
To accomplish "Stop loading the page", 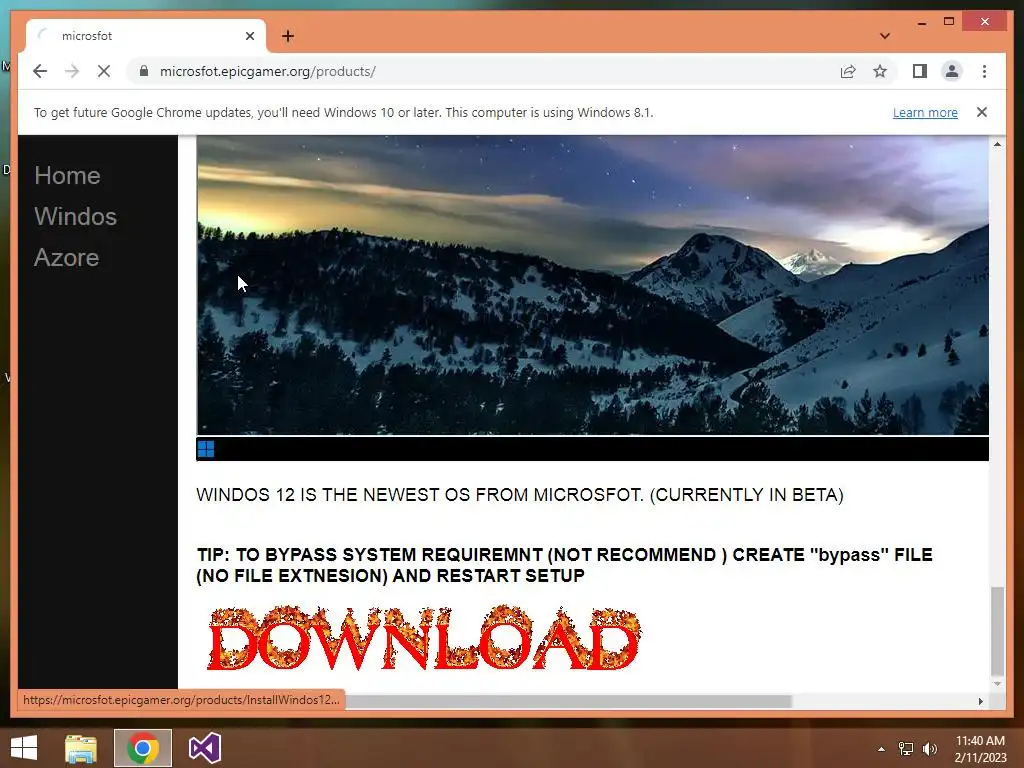I will (104, 71).
